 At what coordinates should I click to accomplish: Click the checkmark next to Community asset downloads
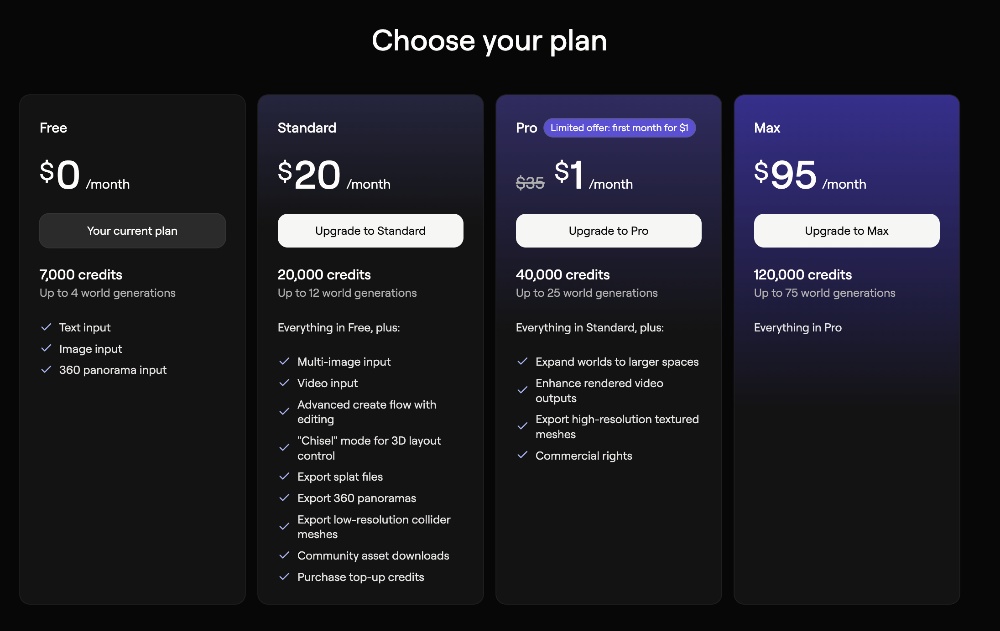click(x=284, y=556)
